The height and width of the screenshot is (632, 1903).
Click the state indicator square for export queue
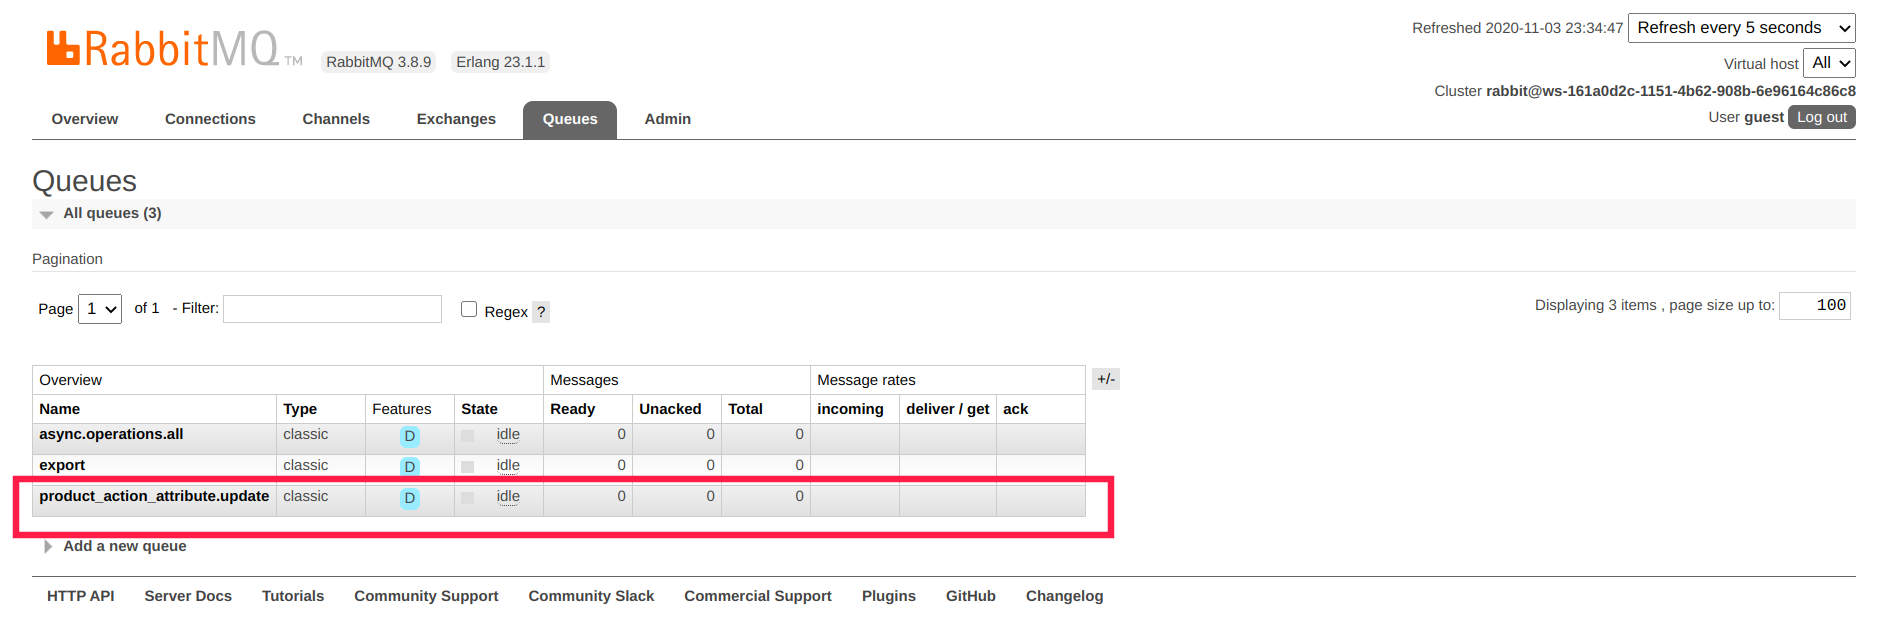467,467
